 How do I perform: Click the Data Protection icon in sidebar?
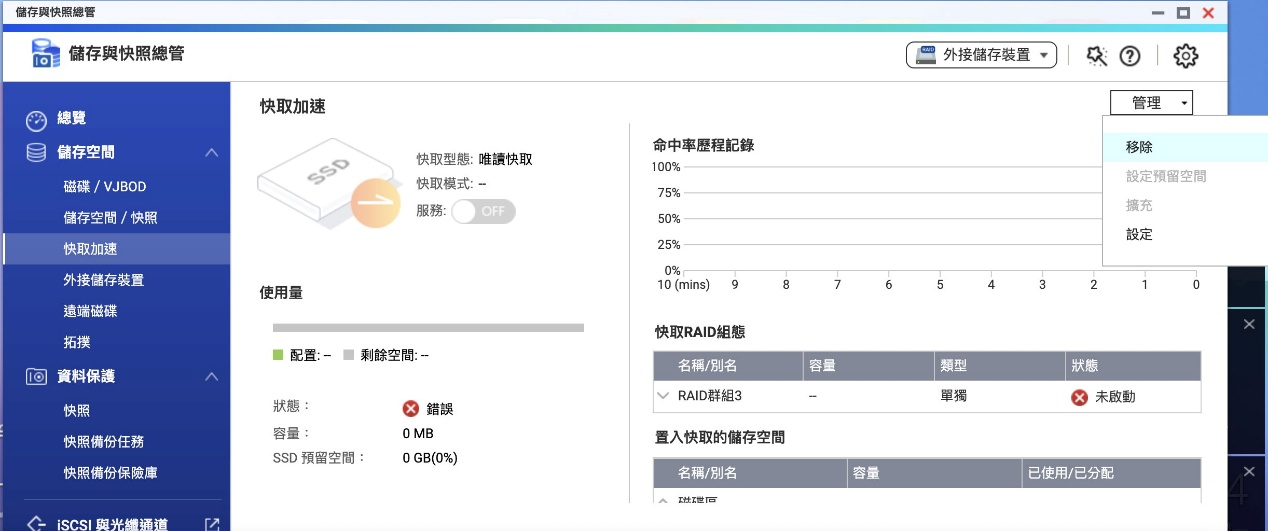coord(36,377)
